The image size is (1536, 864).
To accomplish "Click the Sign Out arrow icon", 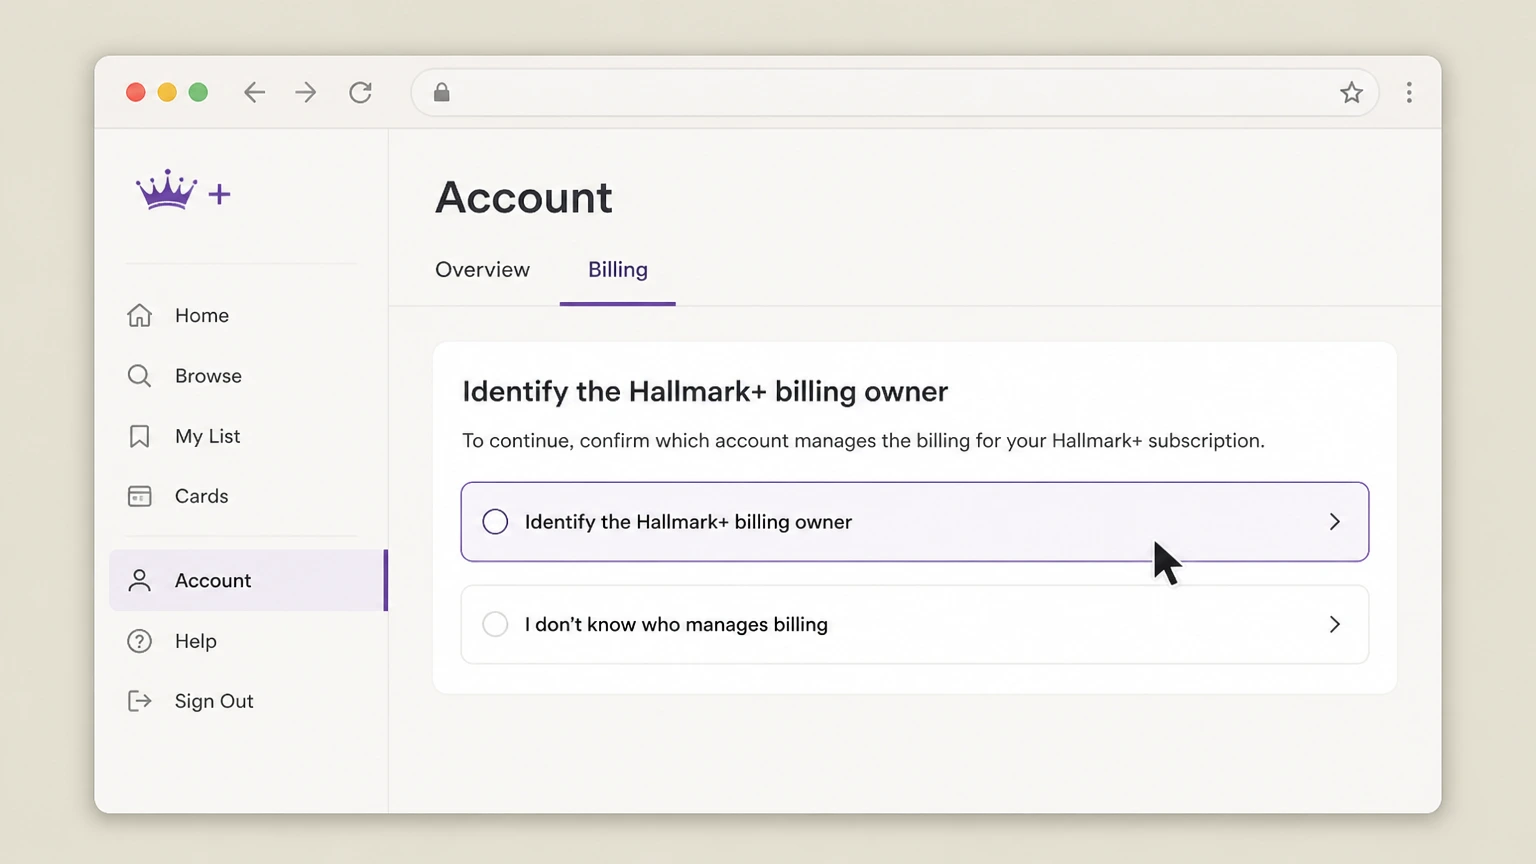I will [139, 701].
